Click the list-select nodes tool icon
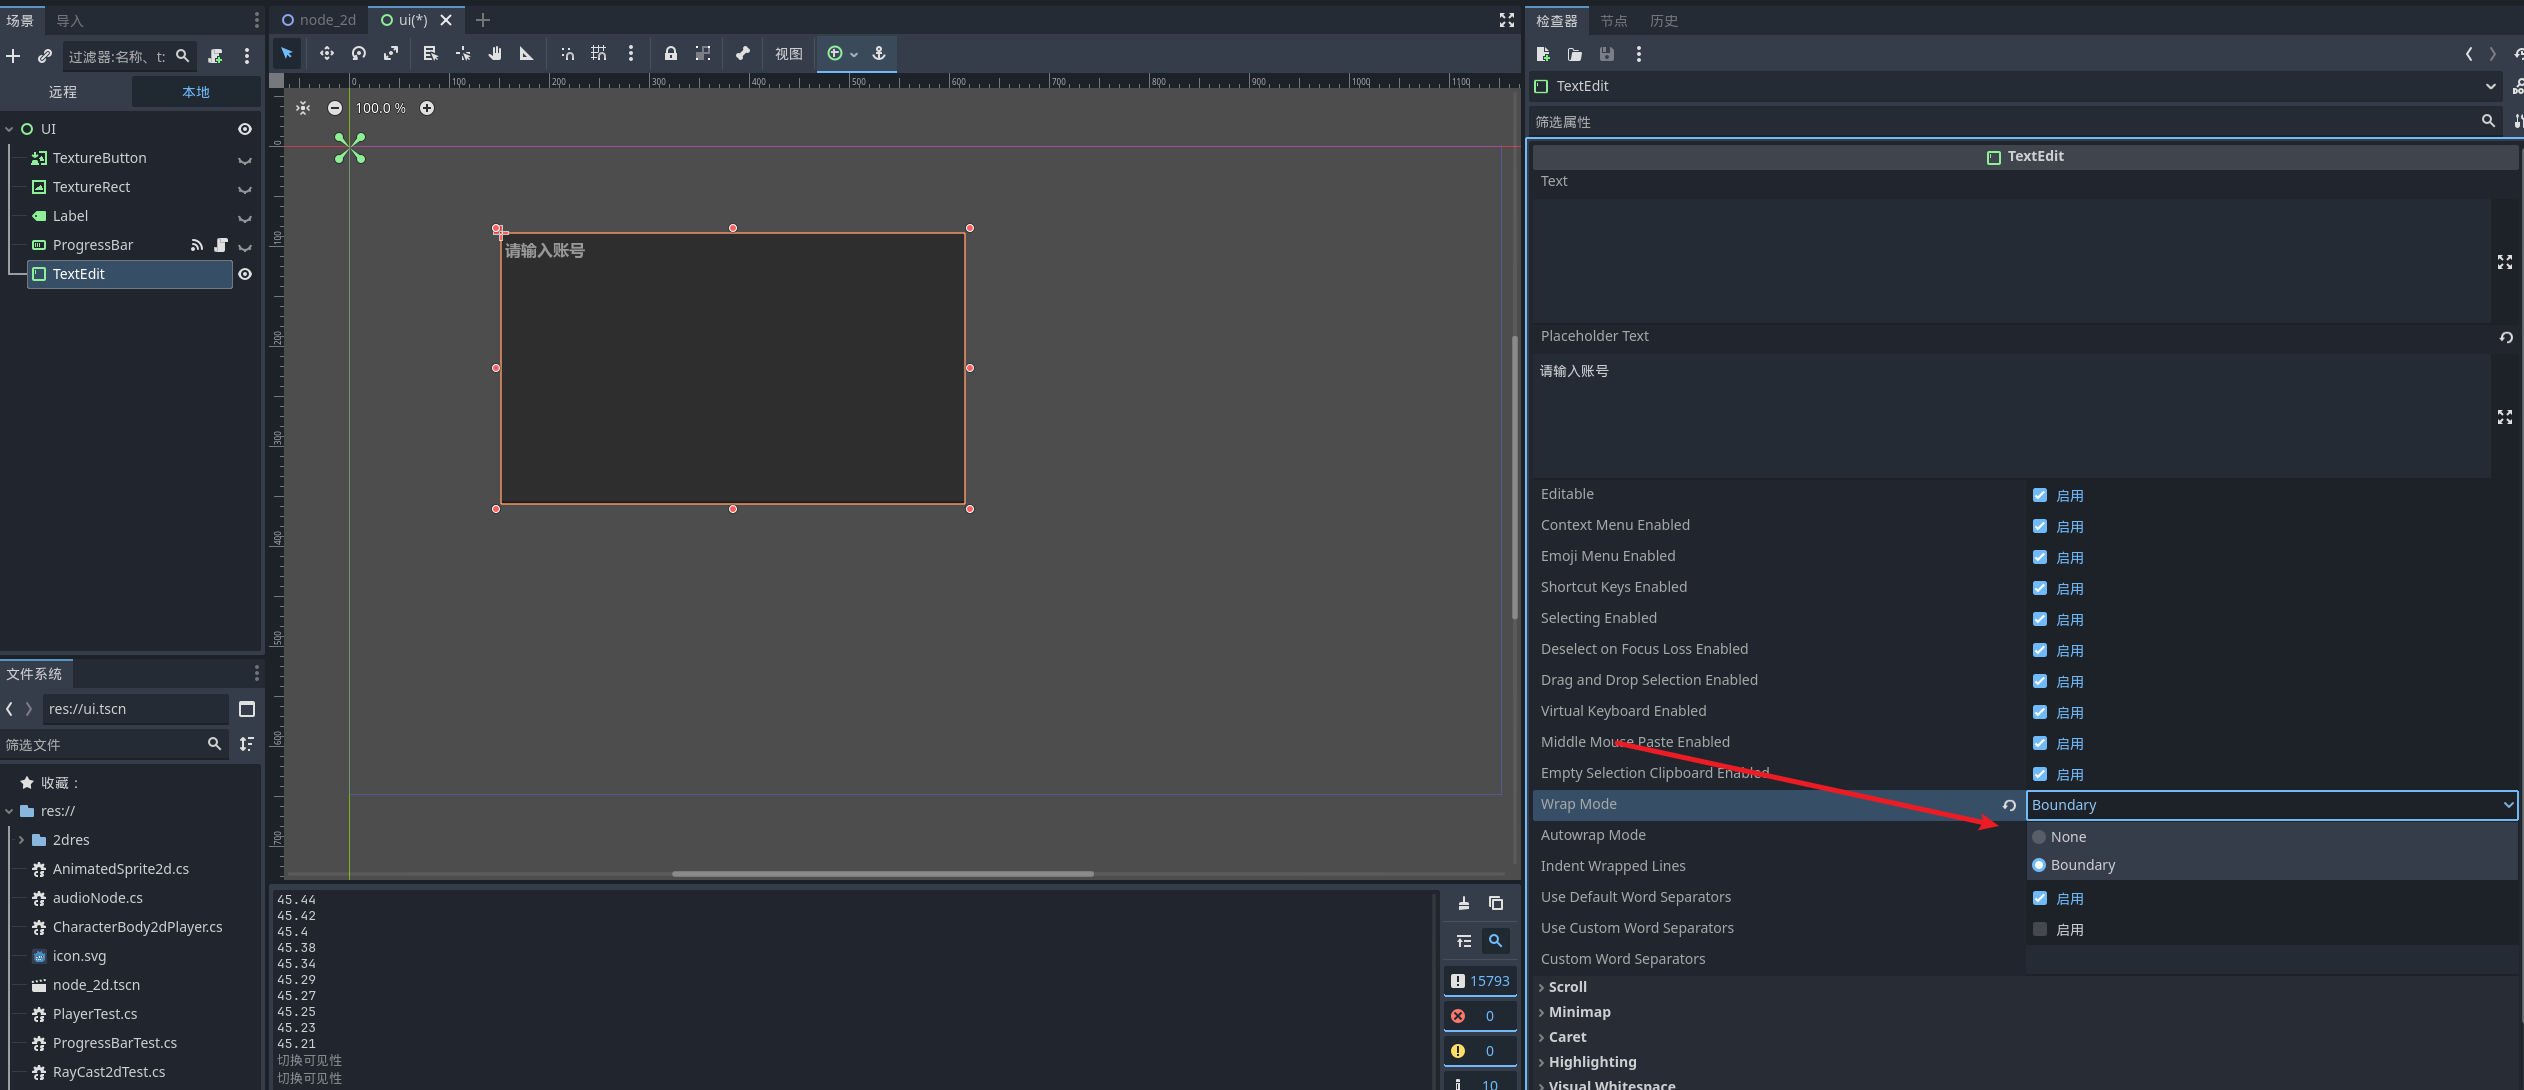Screen dimensions: 2524x1090 (430, 54)
